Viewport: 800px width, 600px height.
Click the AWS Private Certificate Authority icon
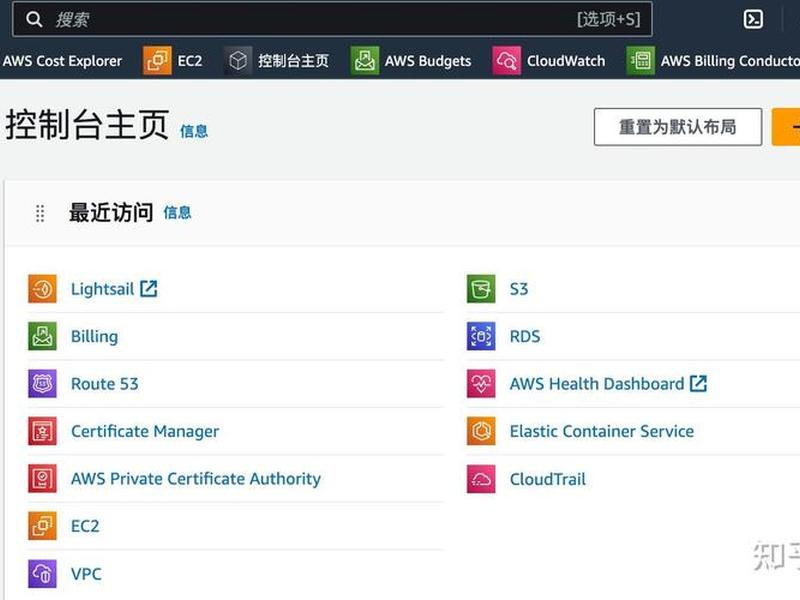pyautogui.click(x=42, y=479)
